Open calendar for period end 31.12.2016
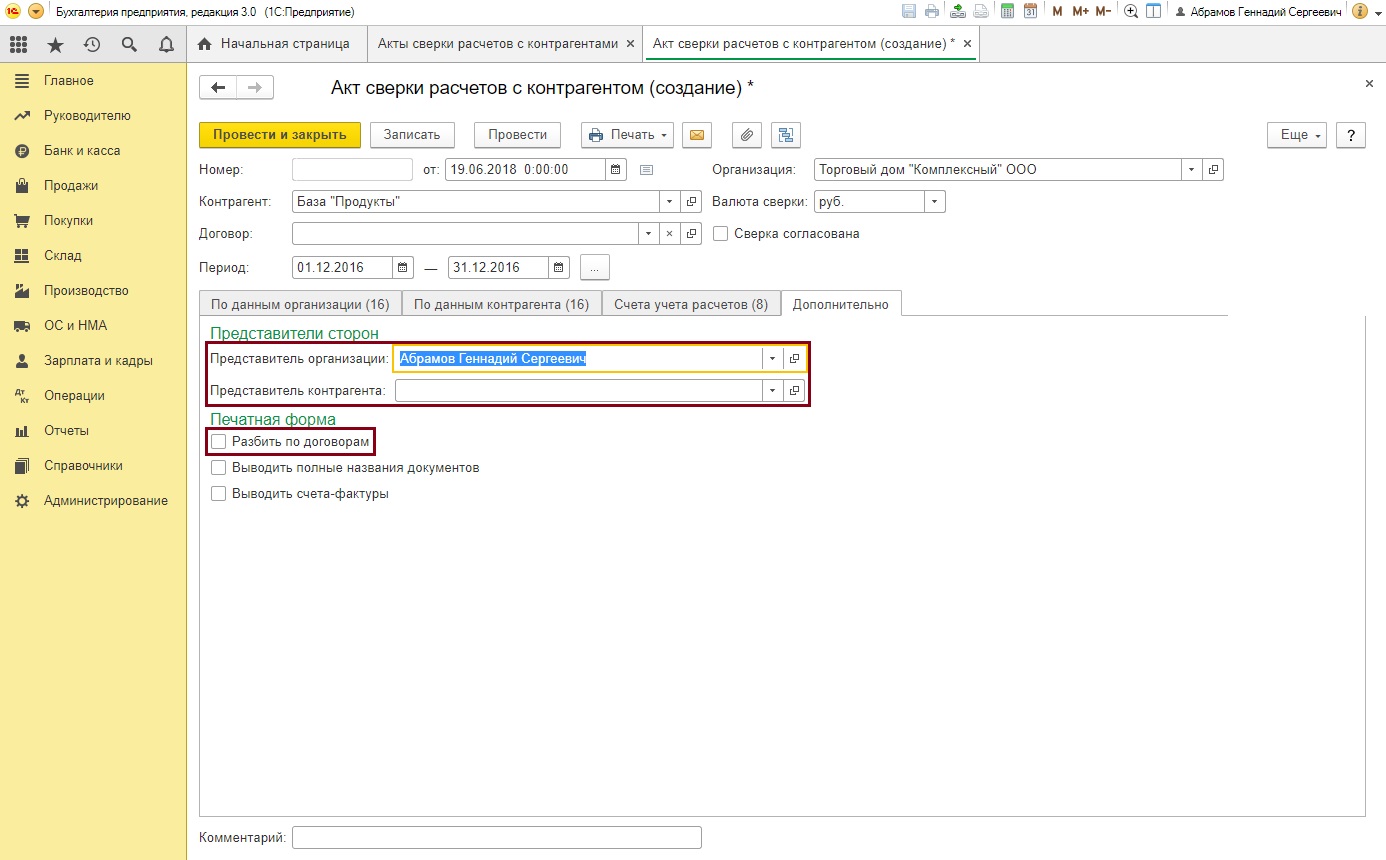 (x=559, y=268)
